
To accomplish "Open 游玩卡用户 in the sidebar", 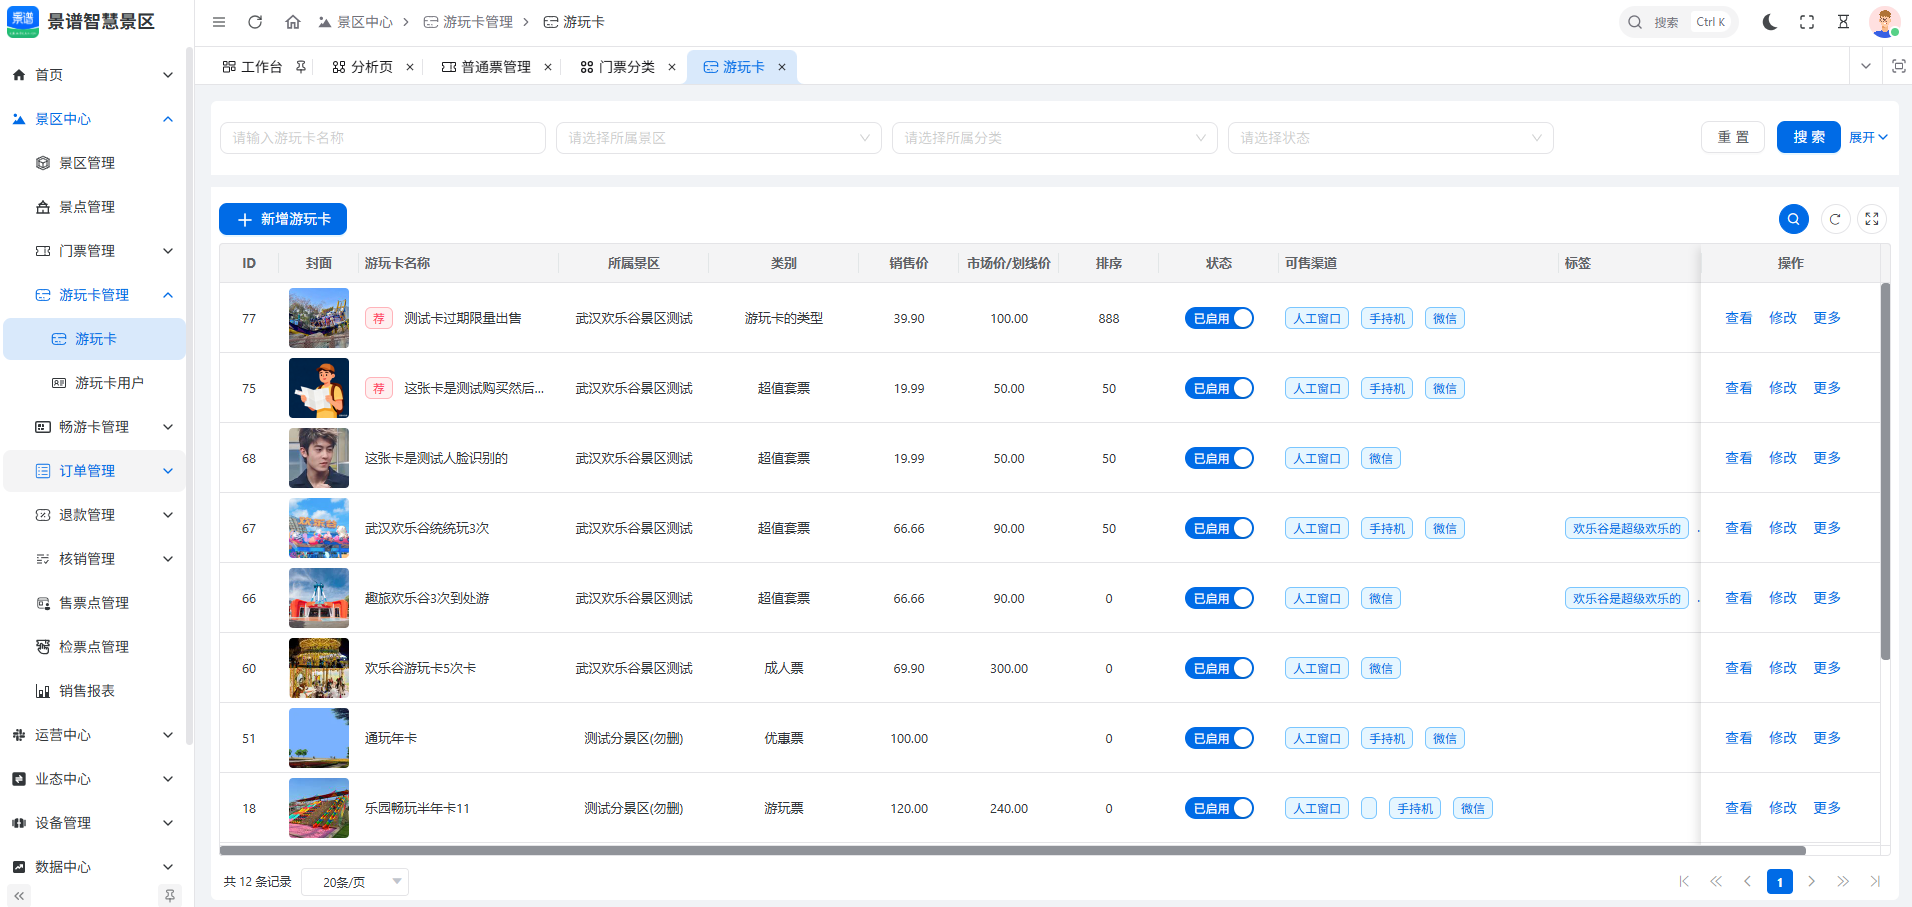I will coord(95,383).
